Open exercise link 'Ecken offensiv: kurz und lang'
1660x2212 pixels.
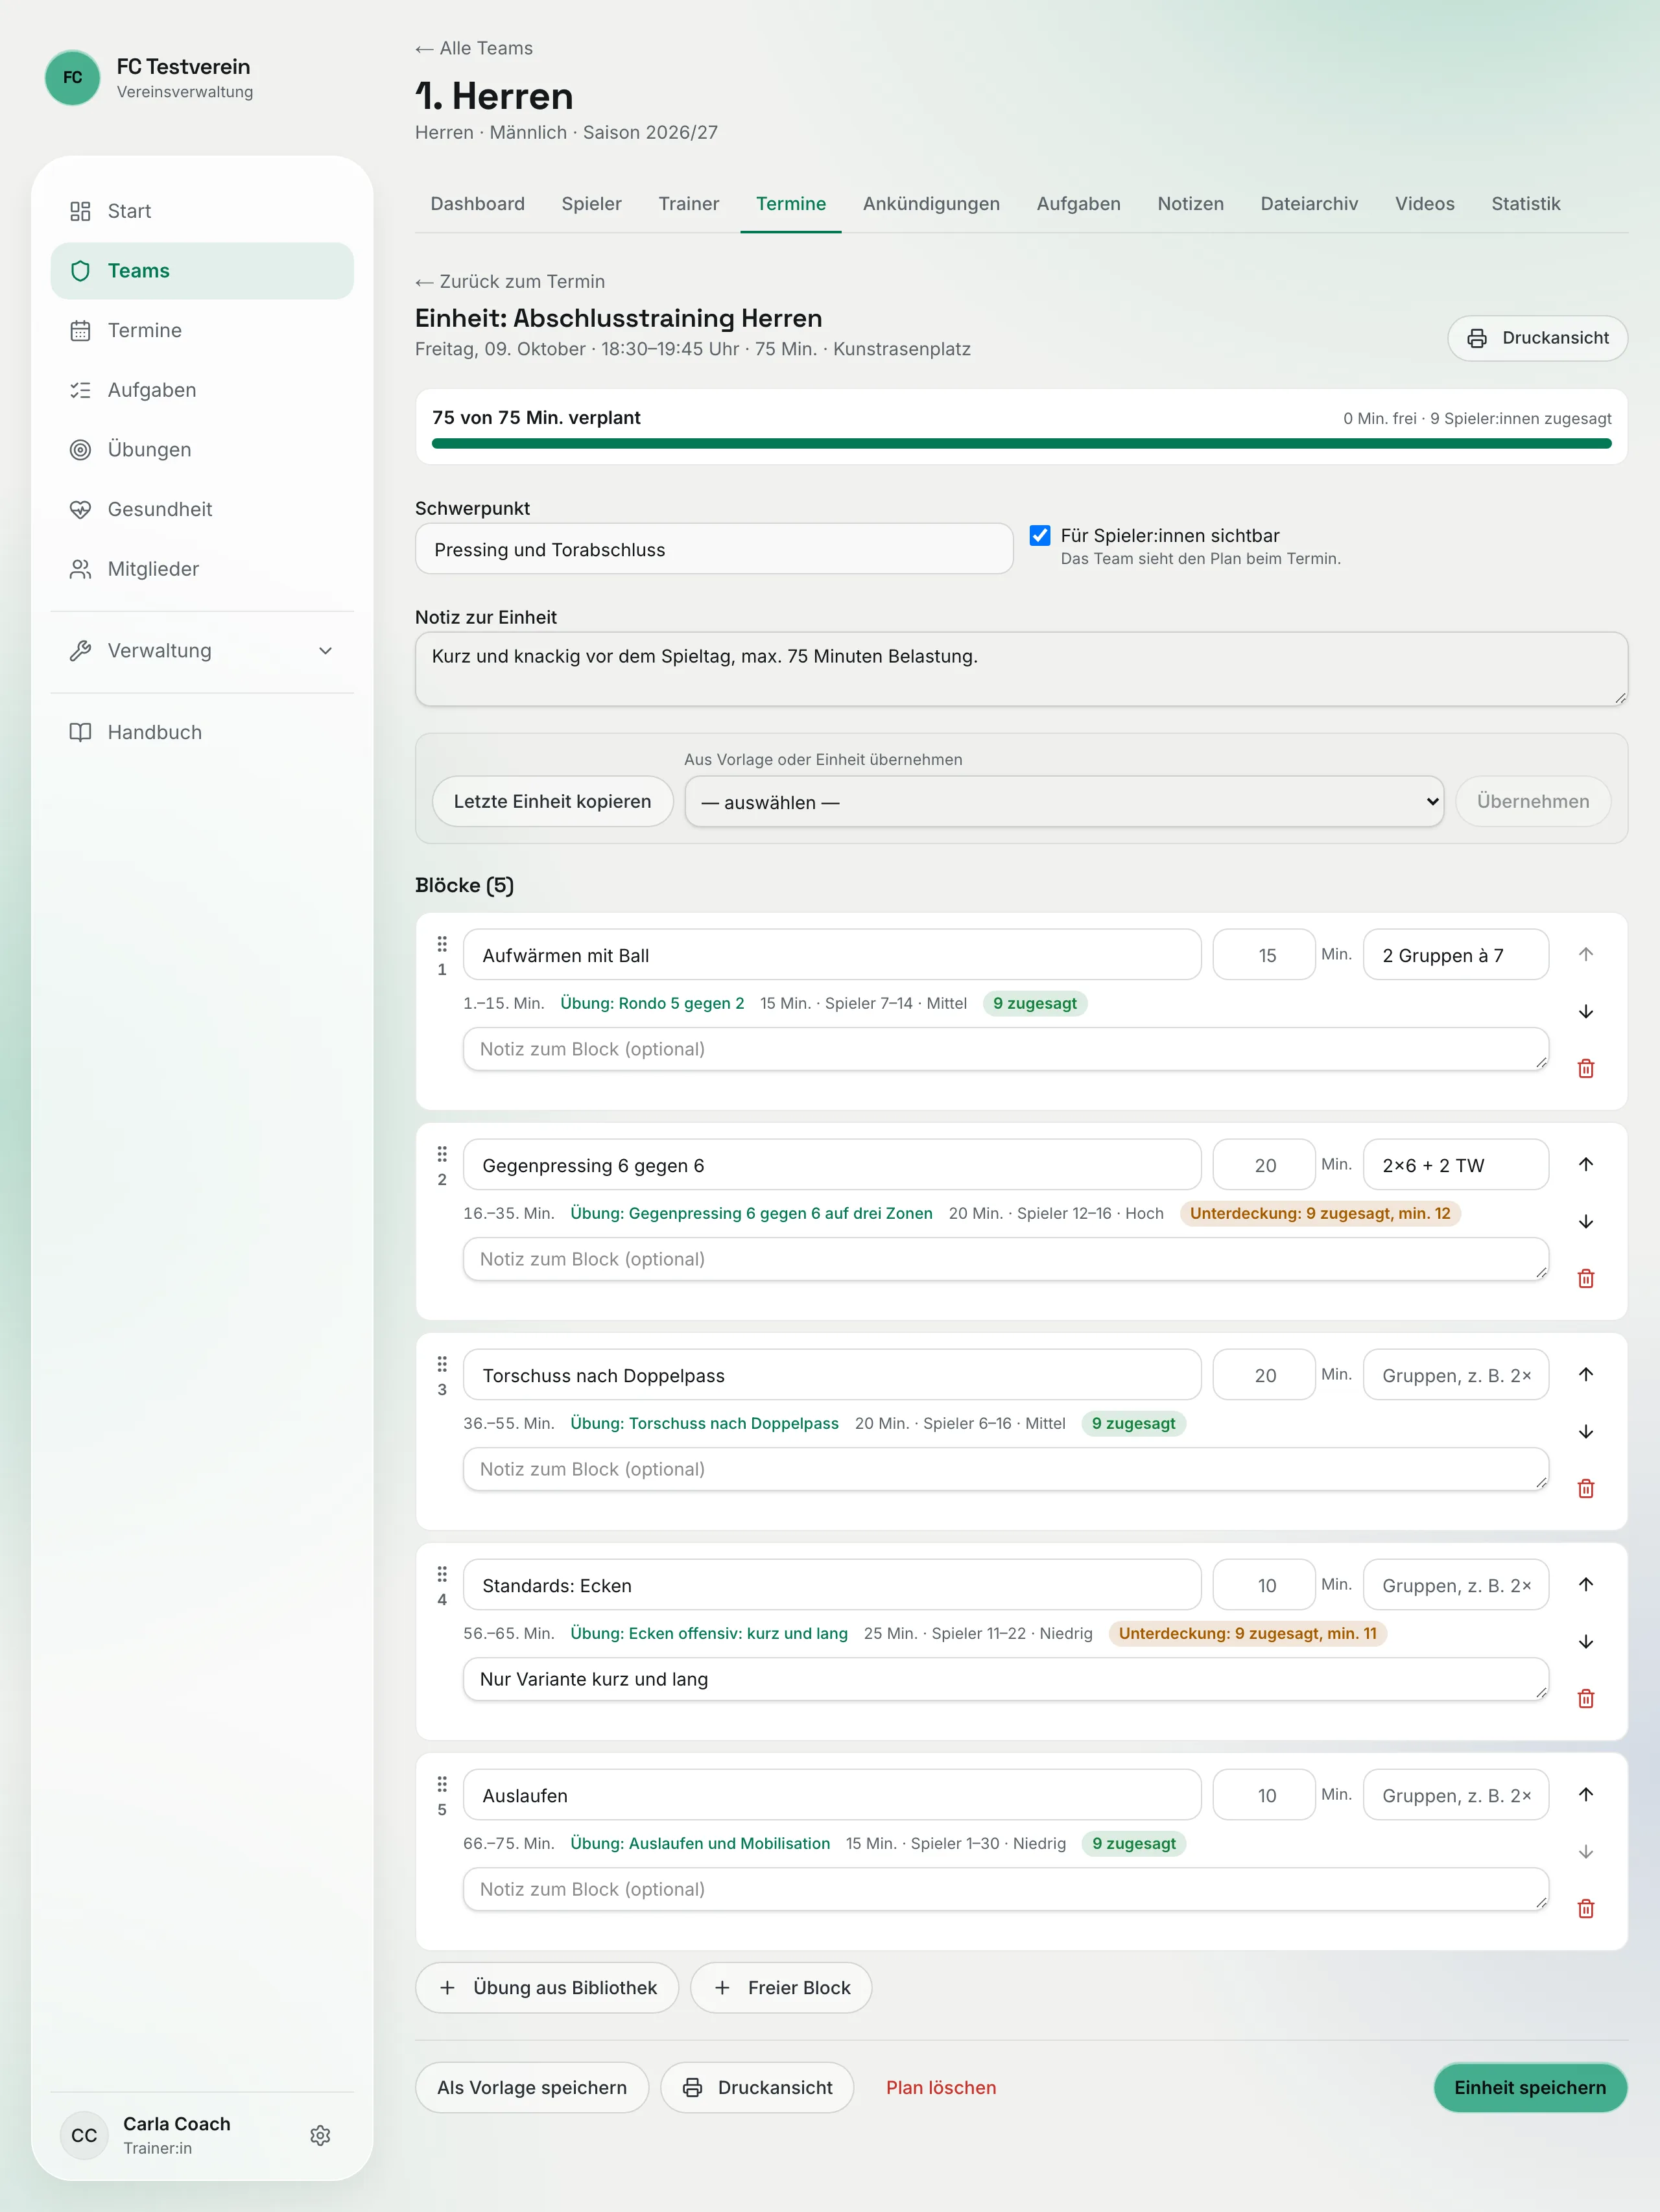click(709, 1633)
